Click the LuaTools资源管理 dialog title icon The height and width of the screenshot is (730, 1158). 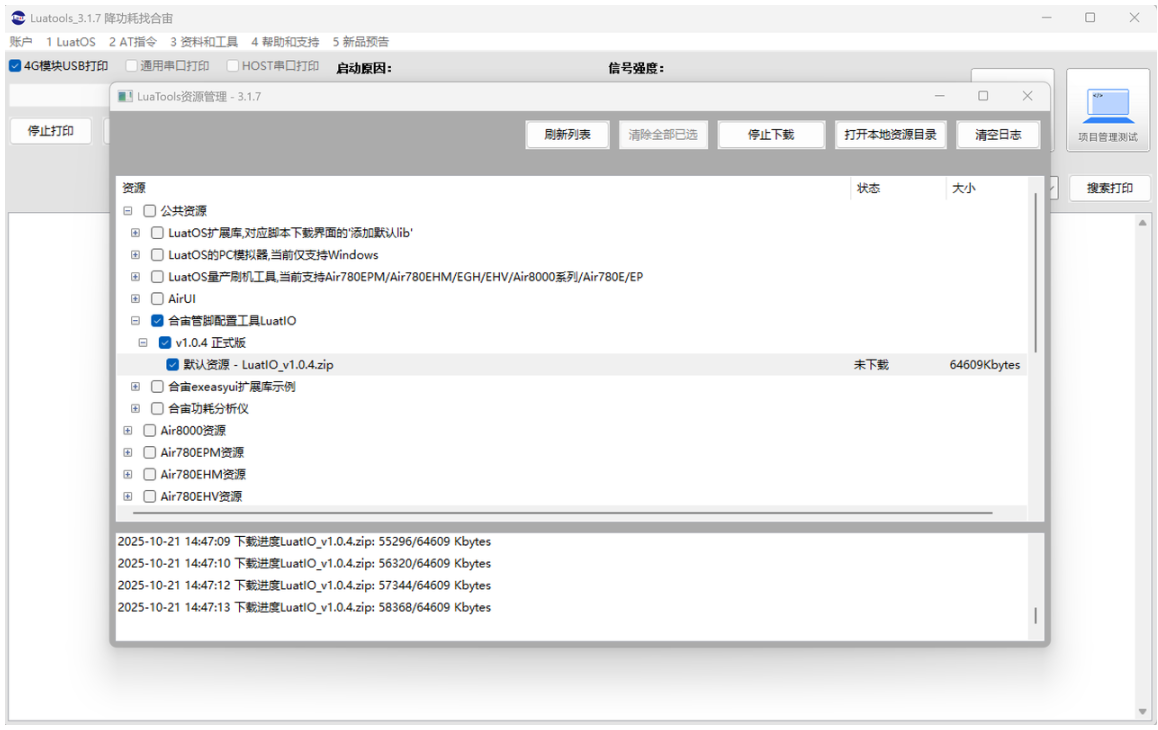[126, 97]
